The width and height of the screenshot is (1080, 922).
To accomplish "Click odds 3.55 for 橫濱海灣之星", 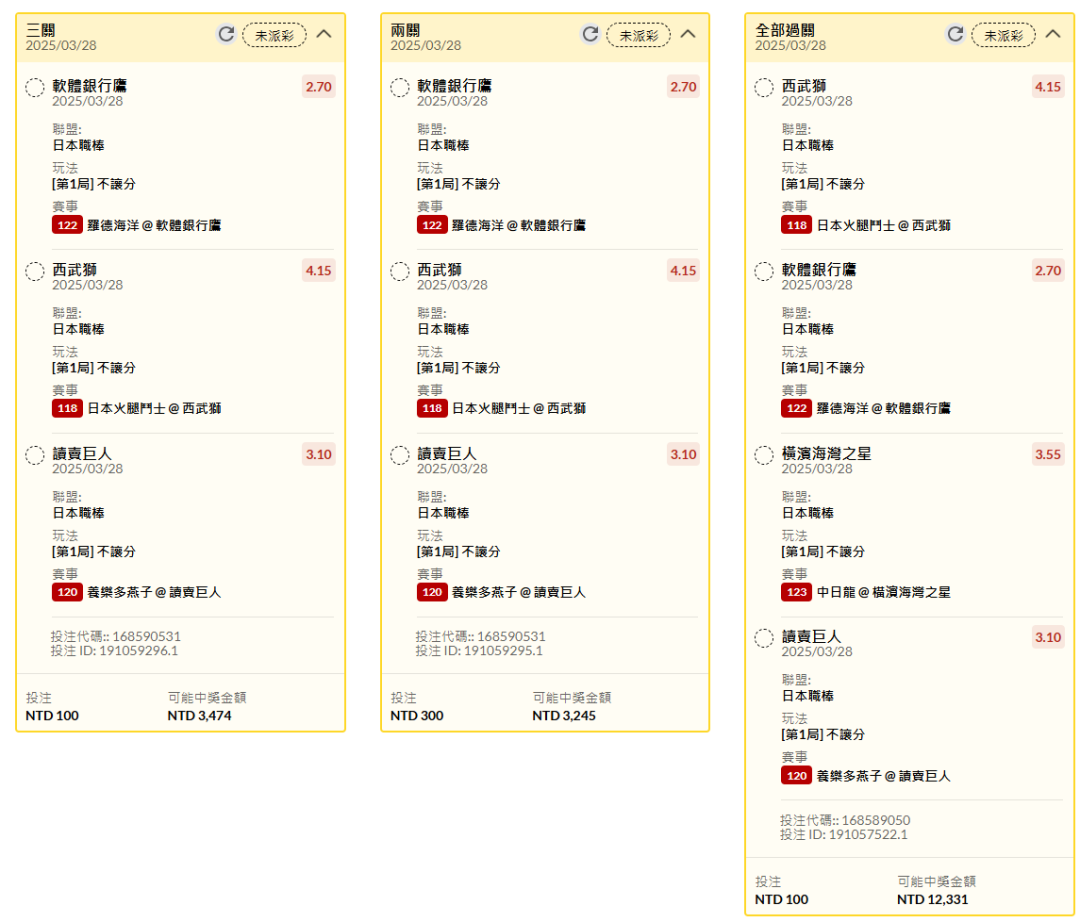I will (1048, 454).
